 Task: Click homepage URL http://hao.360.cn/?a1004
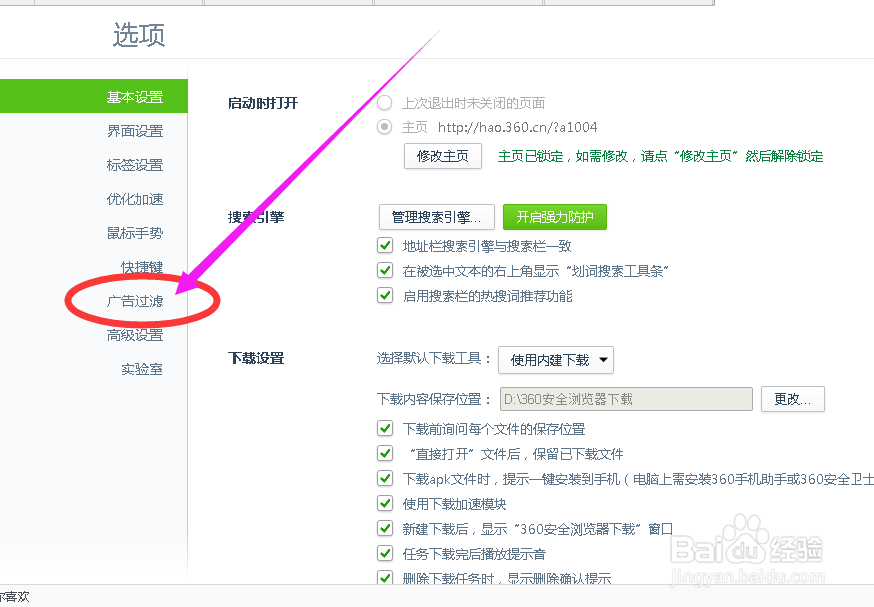coord(517,127)
